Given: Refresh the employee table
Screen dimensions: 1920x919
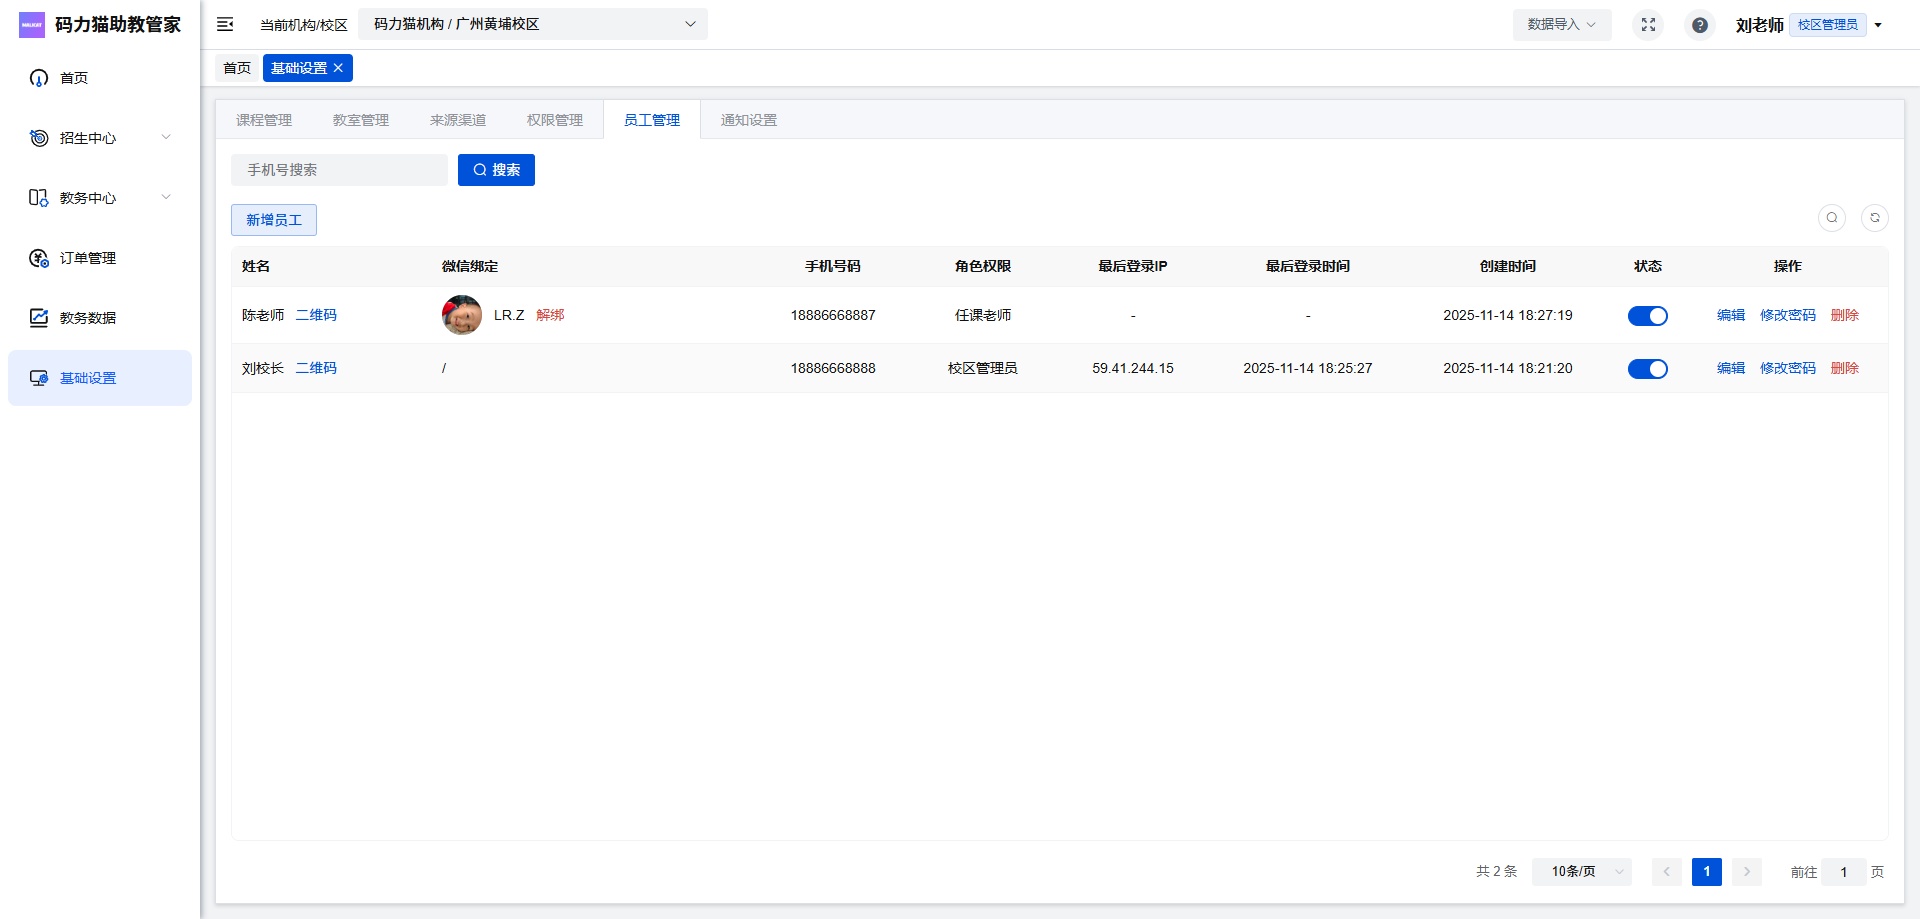Looking at the screenshot, I should coord(1874,218).
